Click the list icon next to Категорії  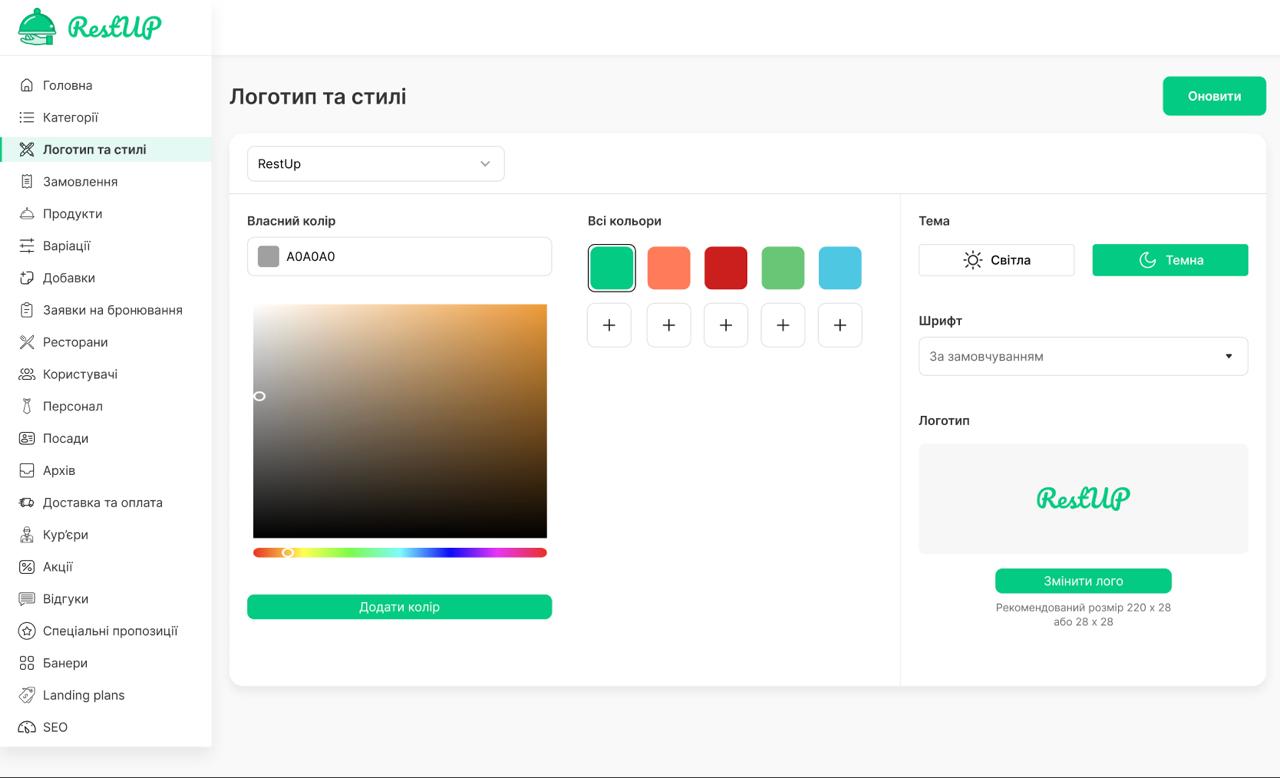tap(27, 118)
